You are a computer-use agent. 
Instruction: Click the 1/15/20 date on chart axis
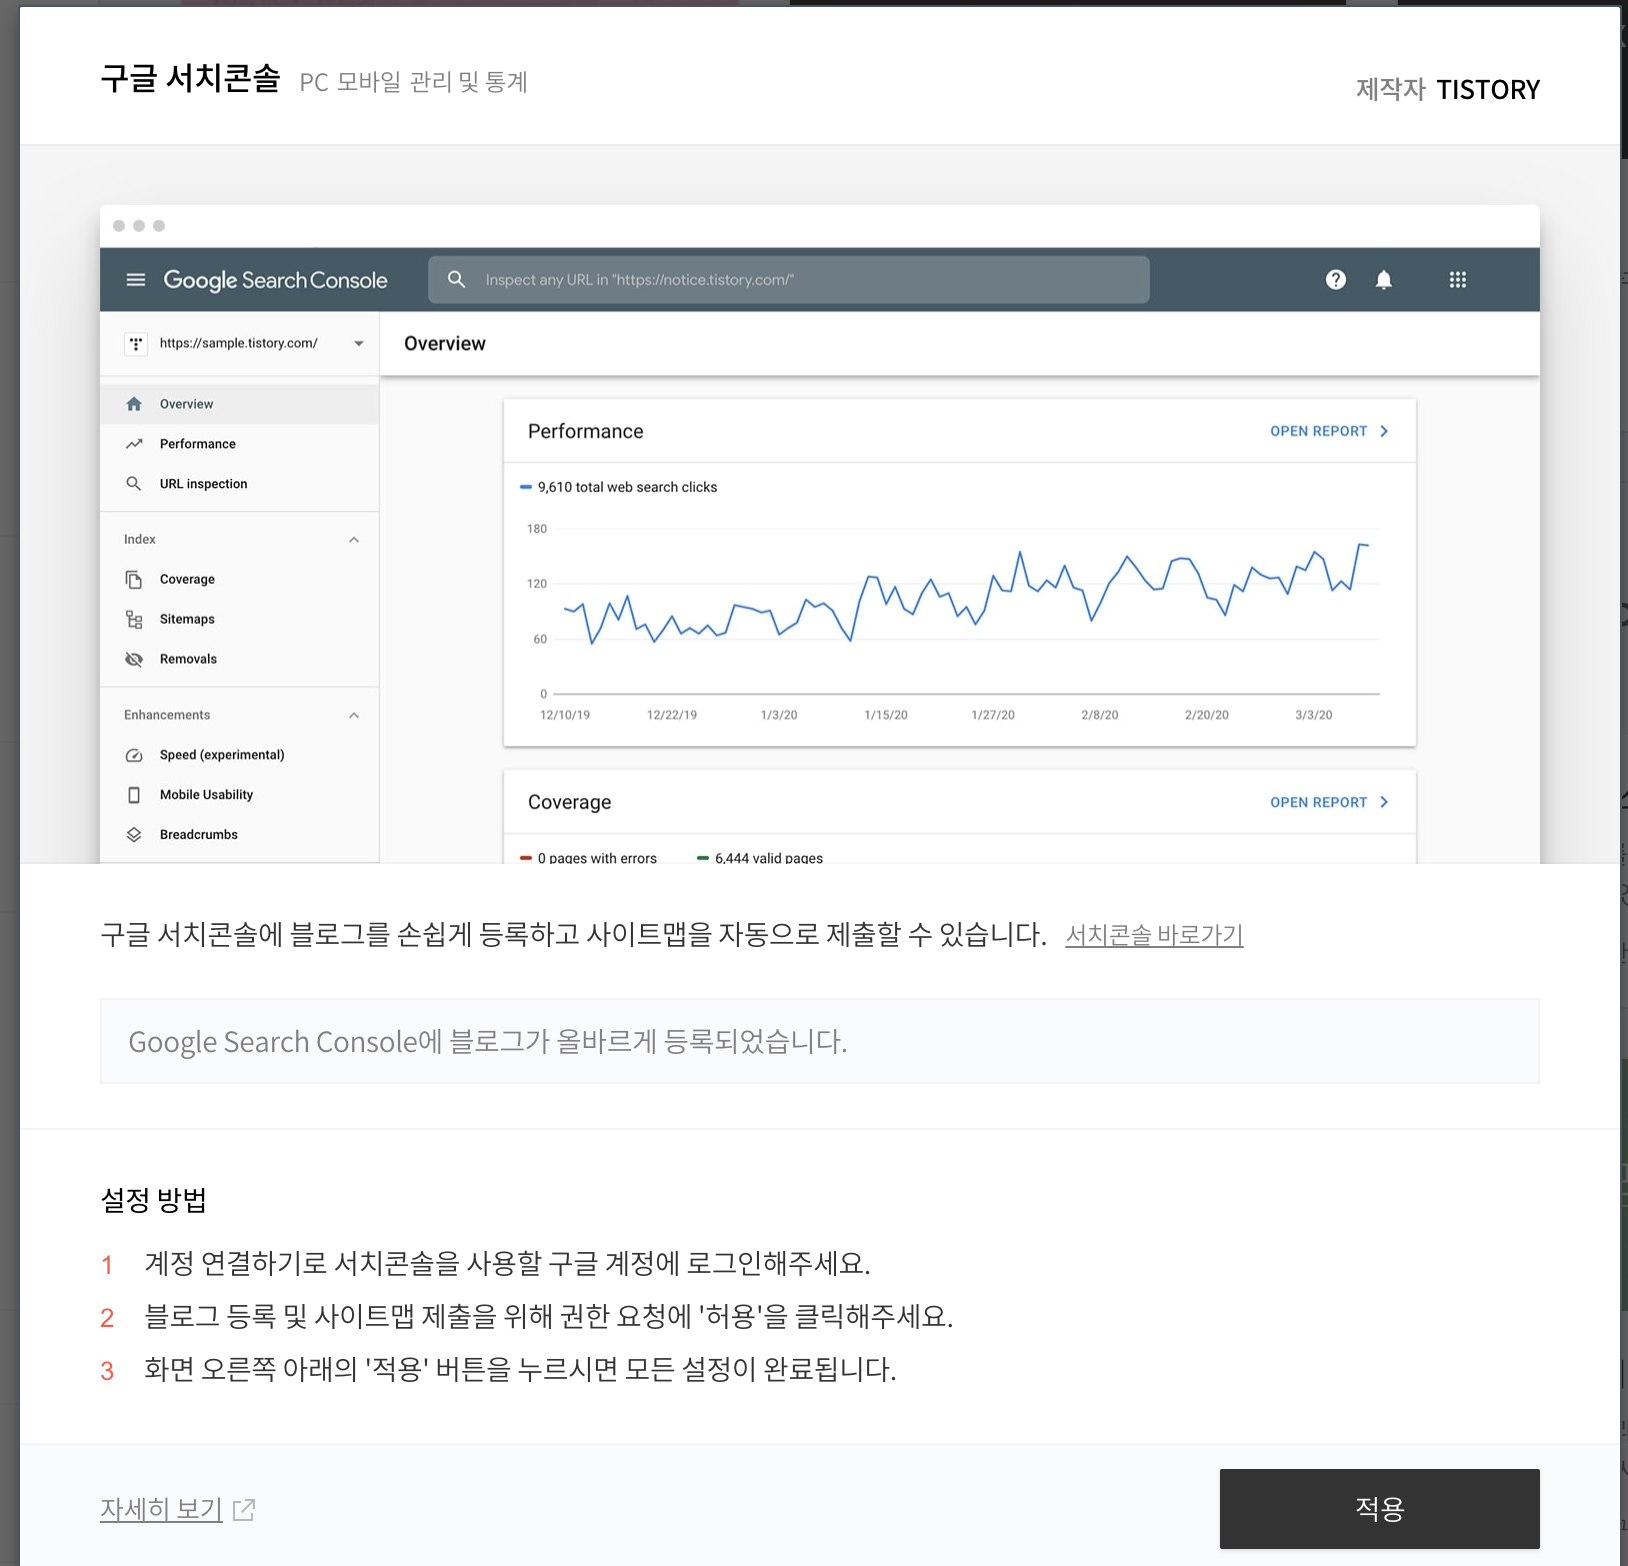pyautogui.click(x=886, y=715)
